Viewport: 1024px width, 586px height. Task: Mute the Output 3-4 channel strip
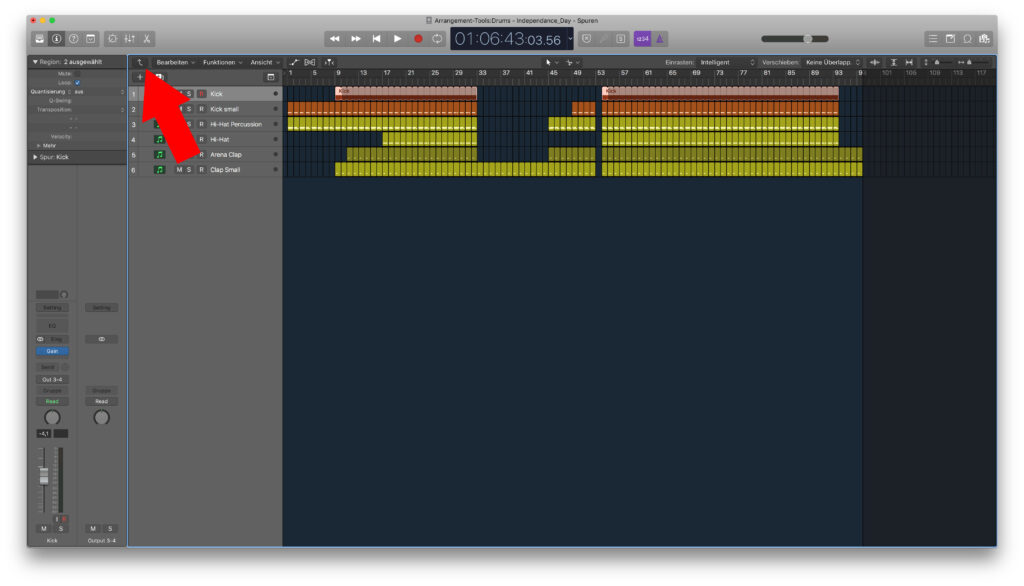click(93, 529)
